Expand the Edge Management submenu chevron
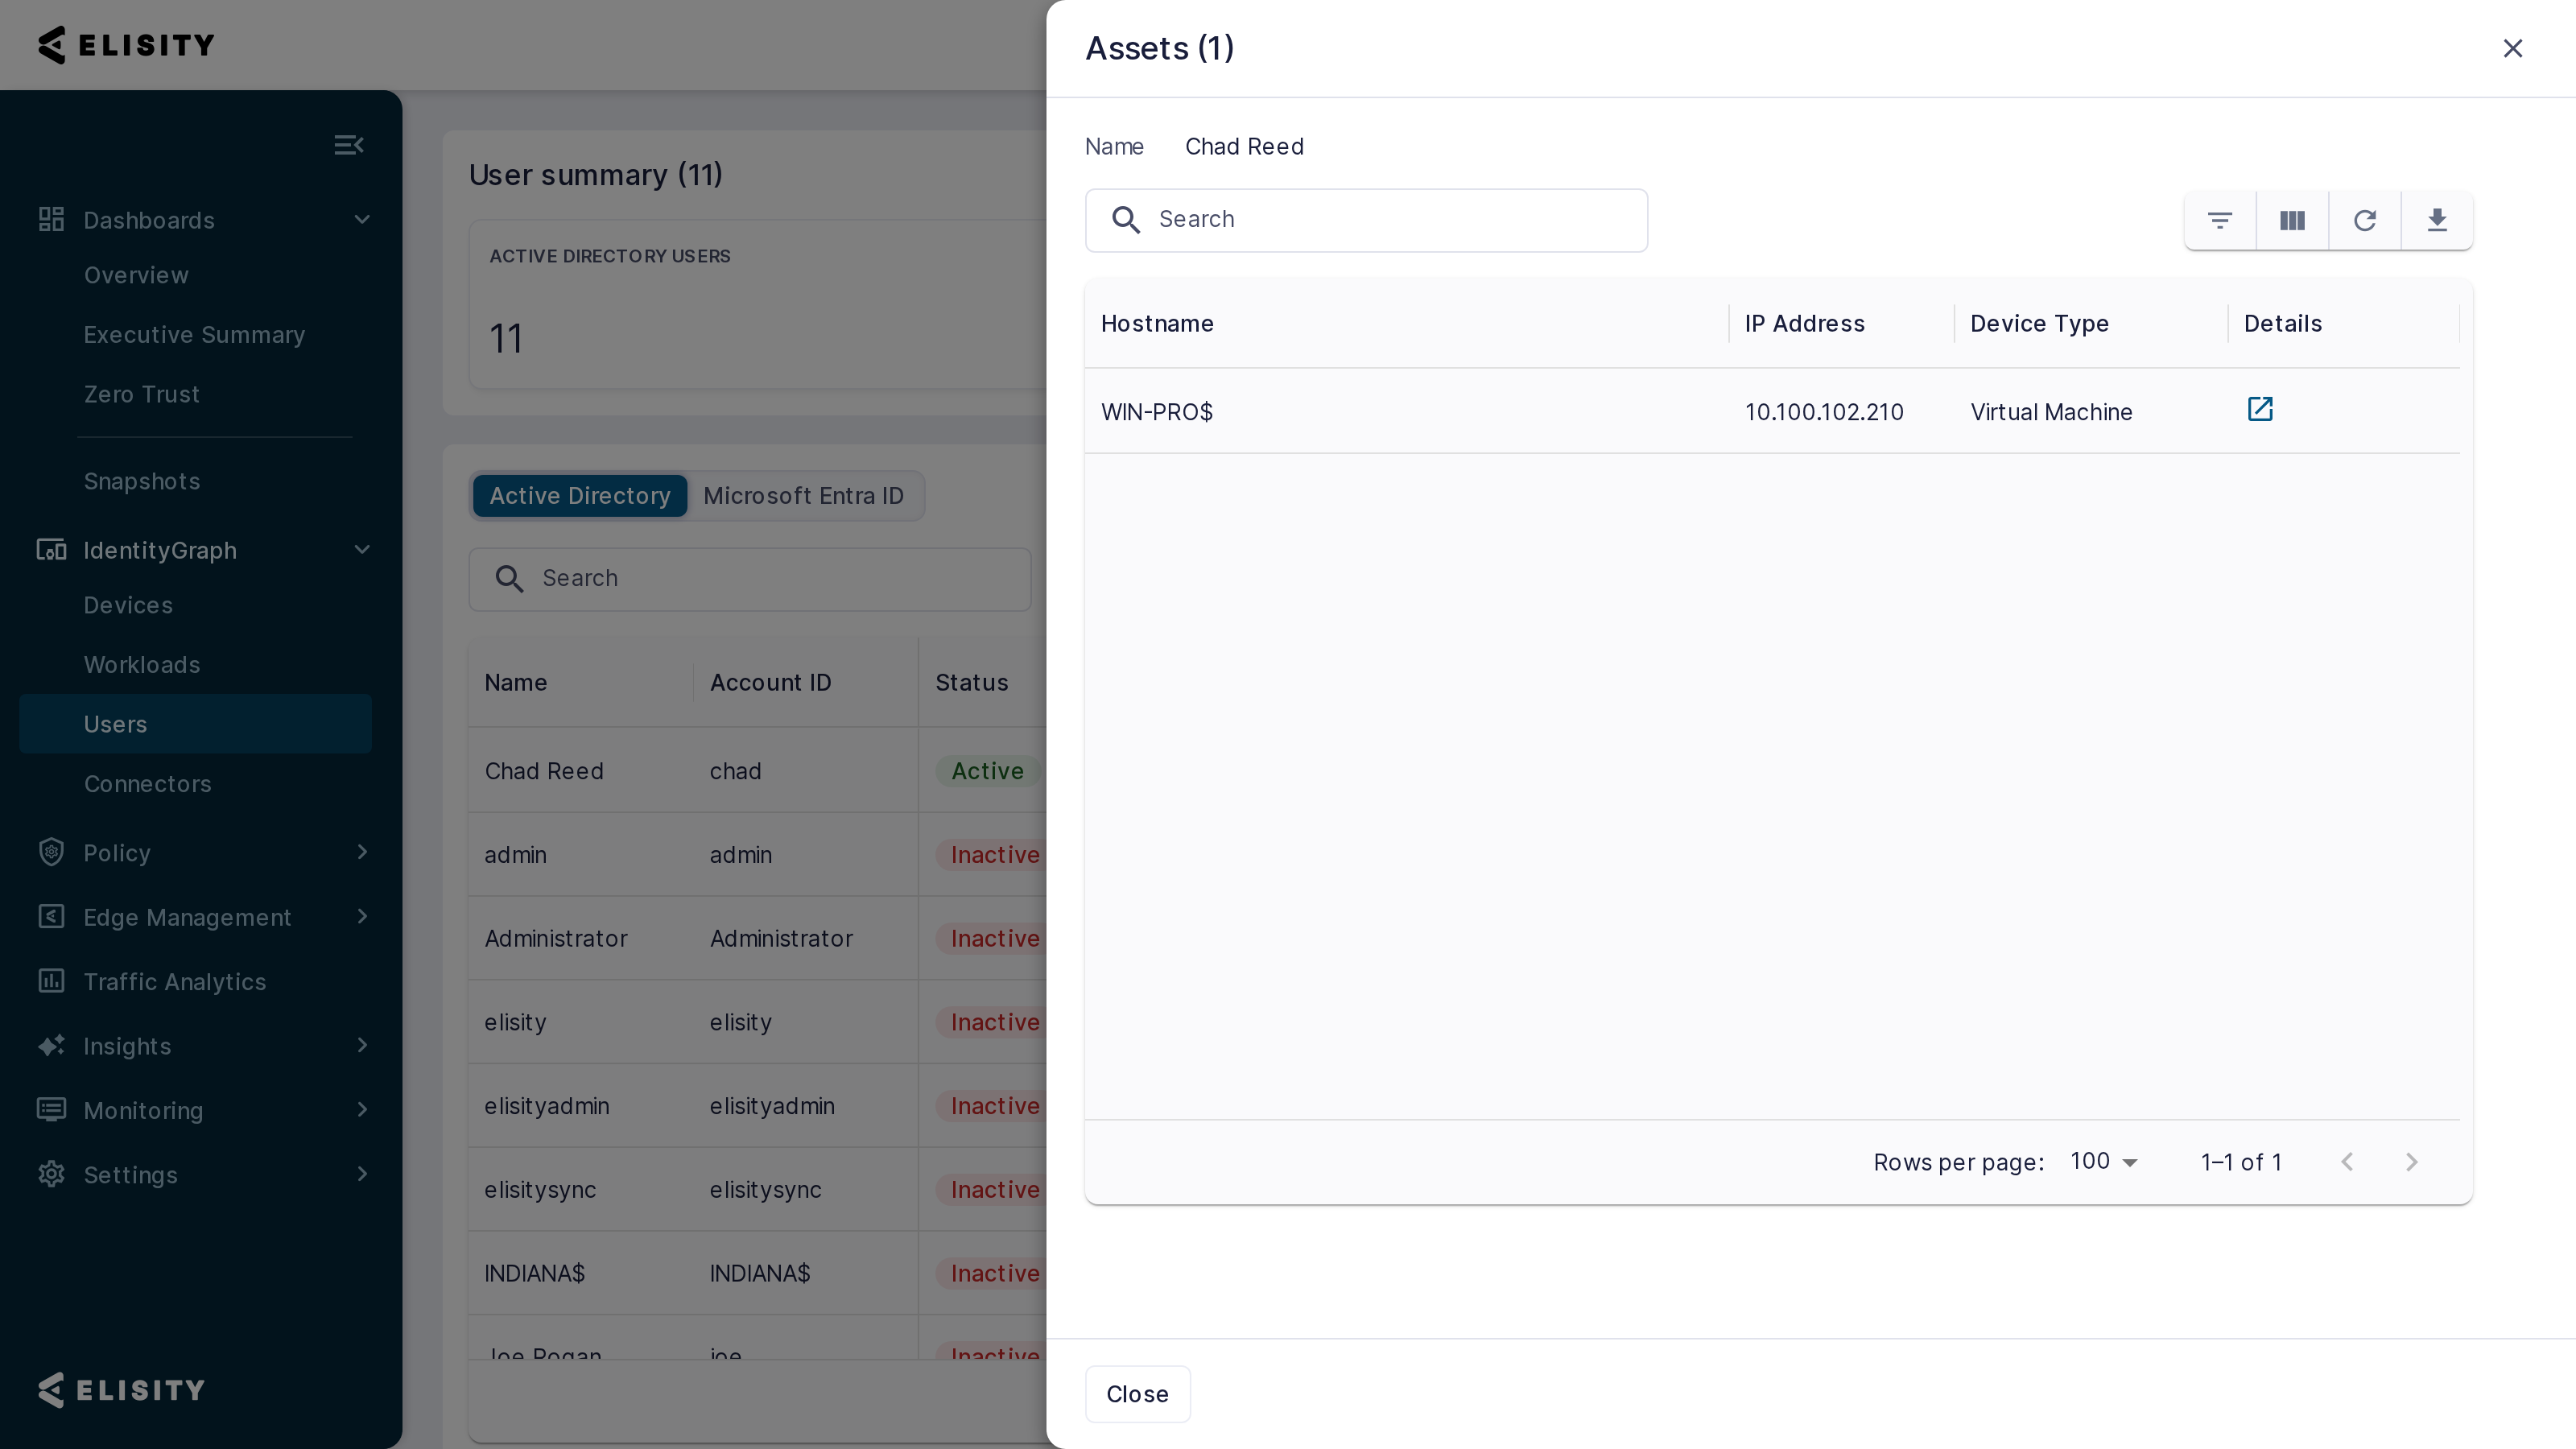2576x1449 pixels. [x=362, y=916]
